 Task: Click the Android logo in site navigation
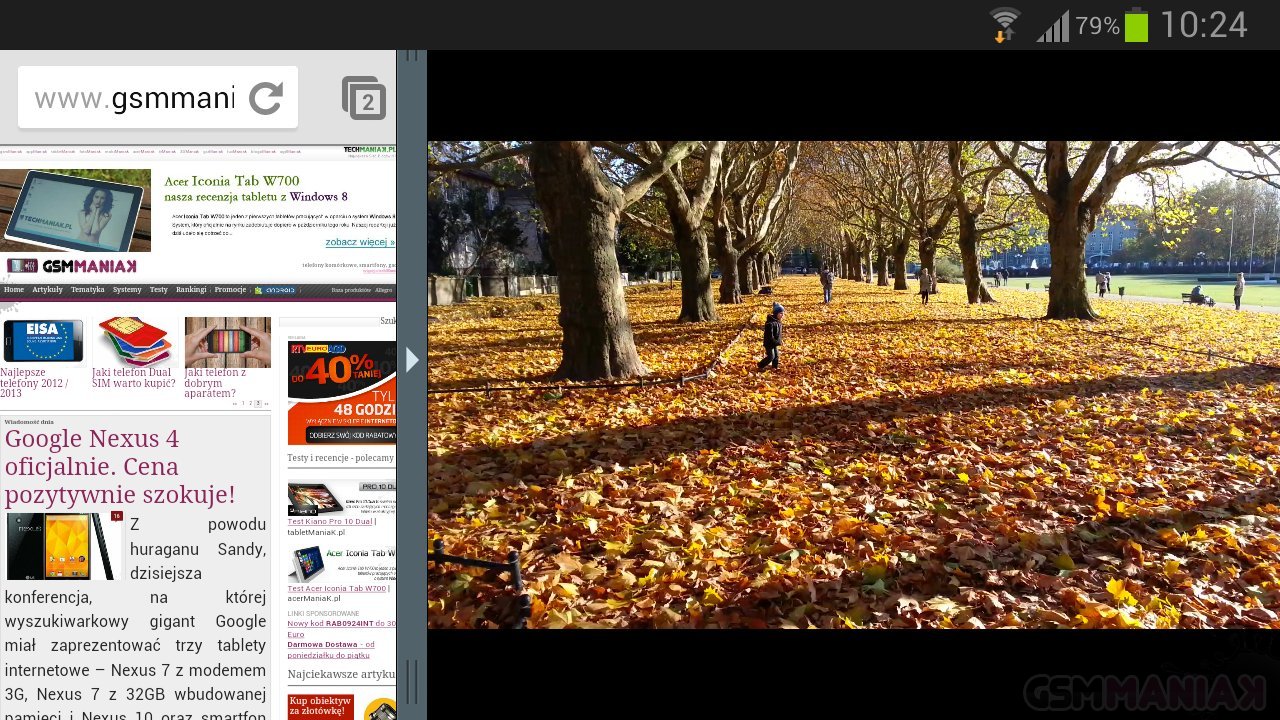[274, 290]
